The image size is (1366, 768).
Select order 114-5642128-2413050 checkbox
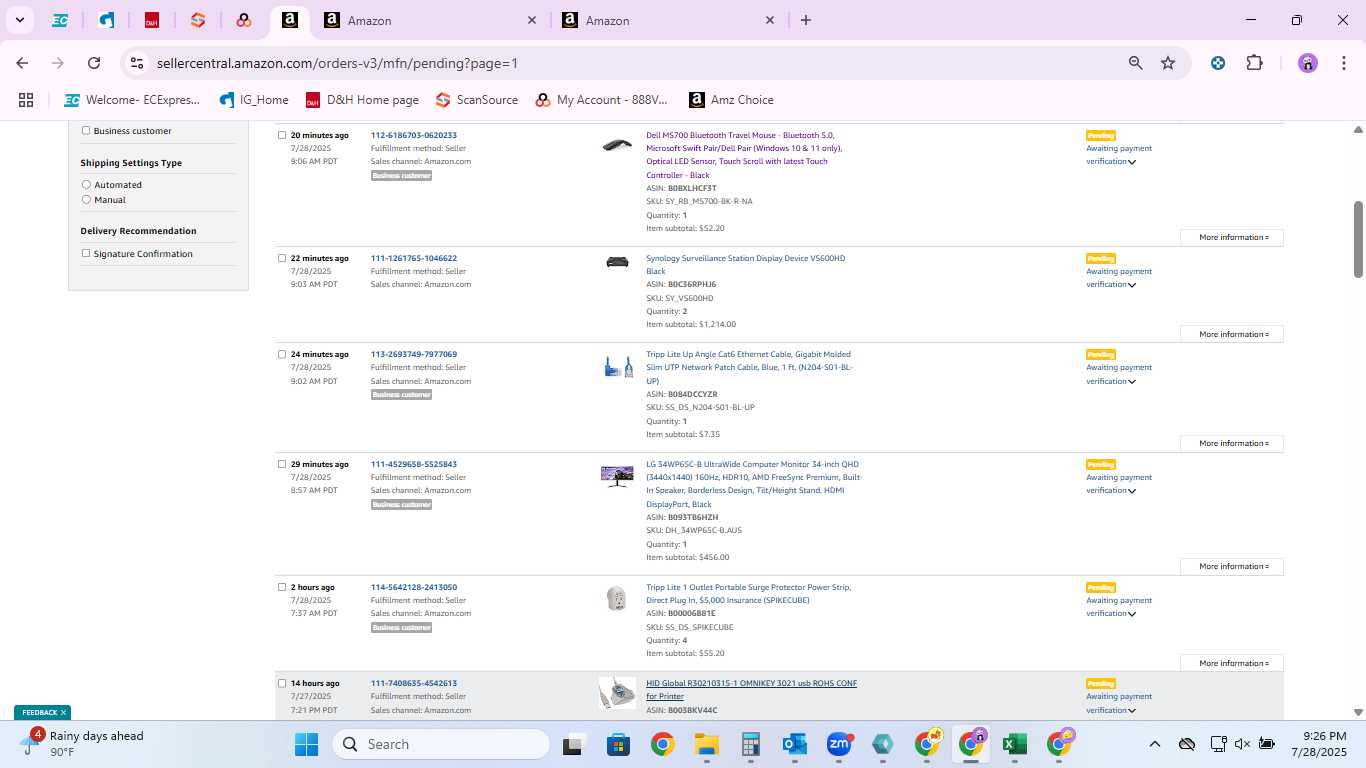coord(282,587)
